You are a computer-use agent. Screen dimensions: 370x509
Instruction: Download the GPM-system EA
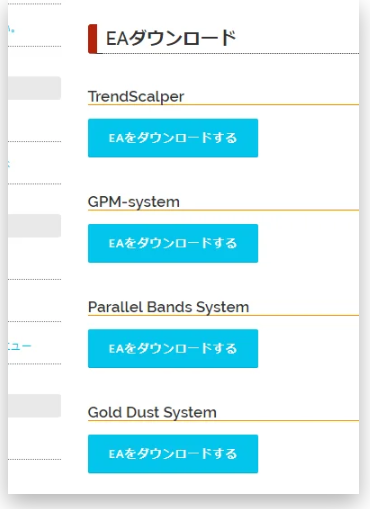tap(173, 243)
